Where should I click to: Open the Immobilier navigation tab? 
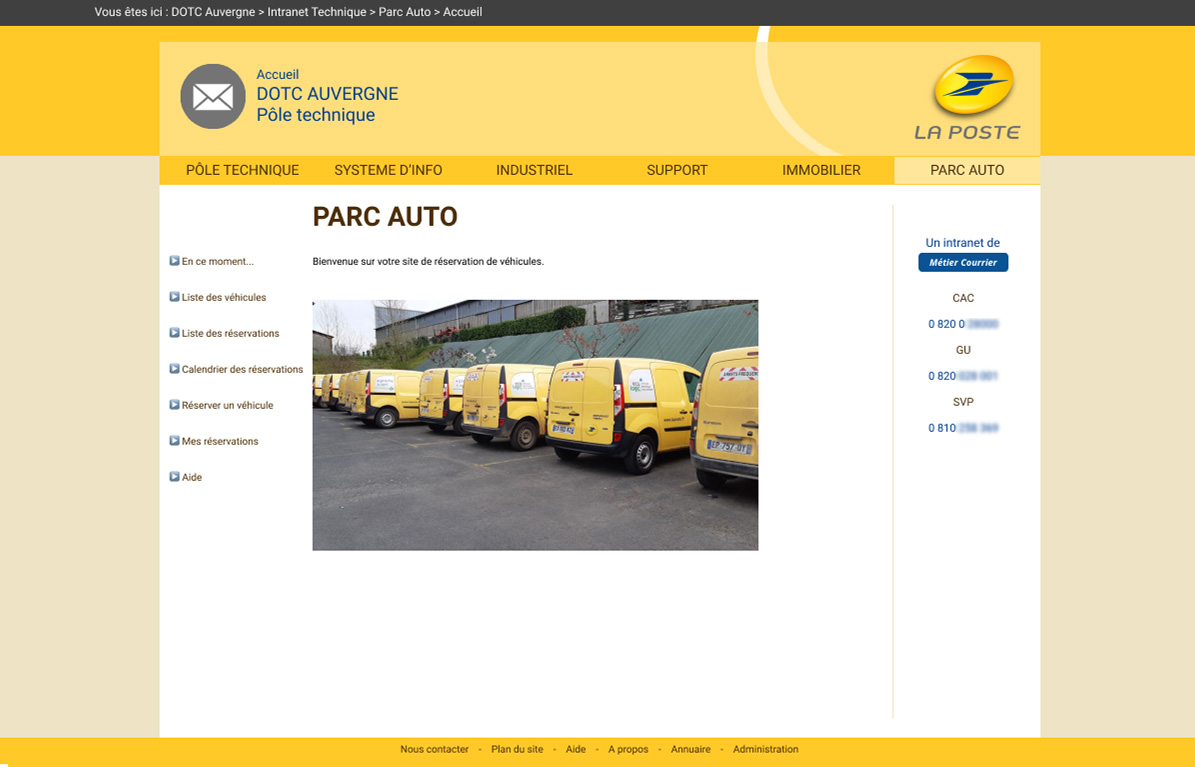click(821, 170)
